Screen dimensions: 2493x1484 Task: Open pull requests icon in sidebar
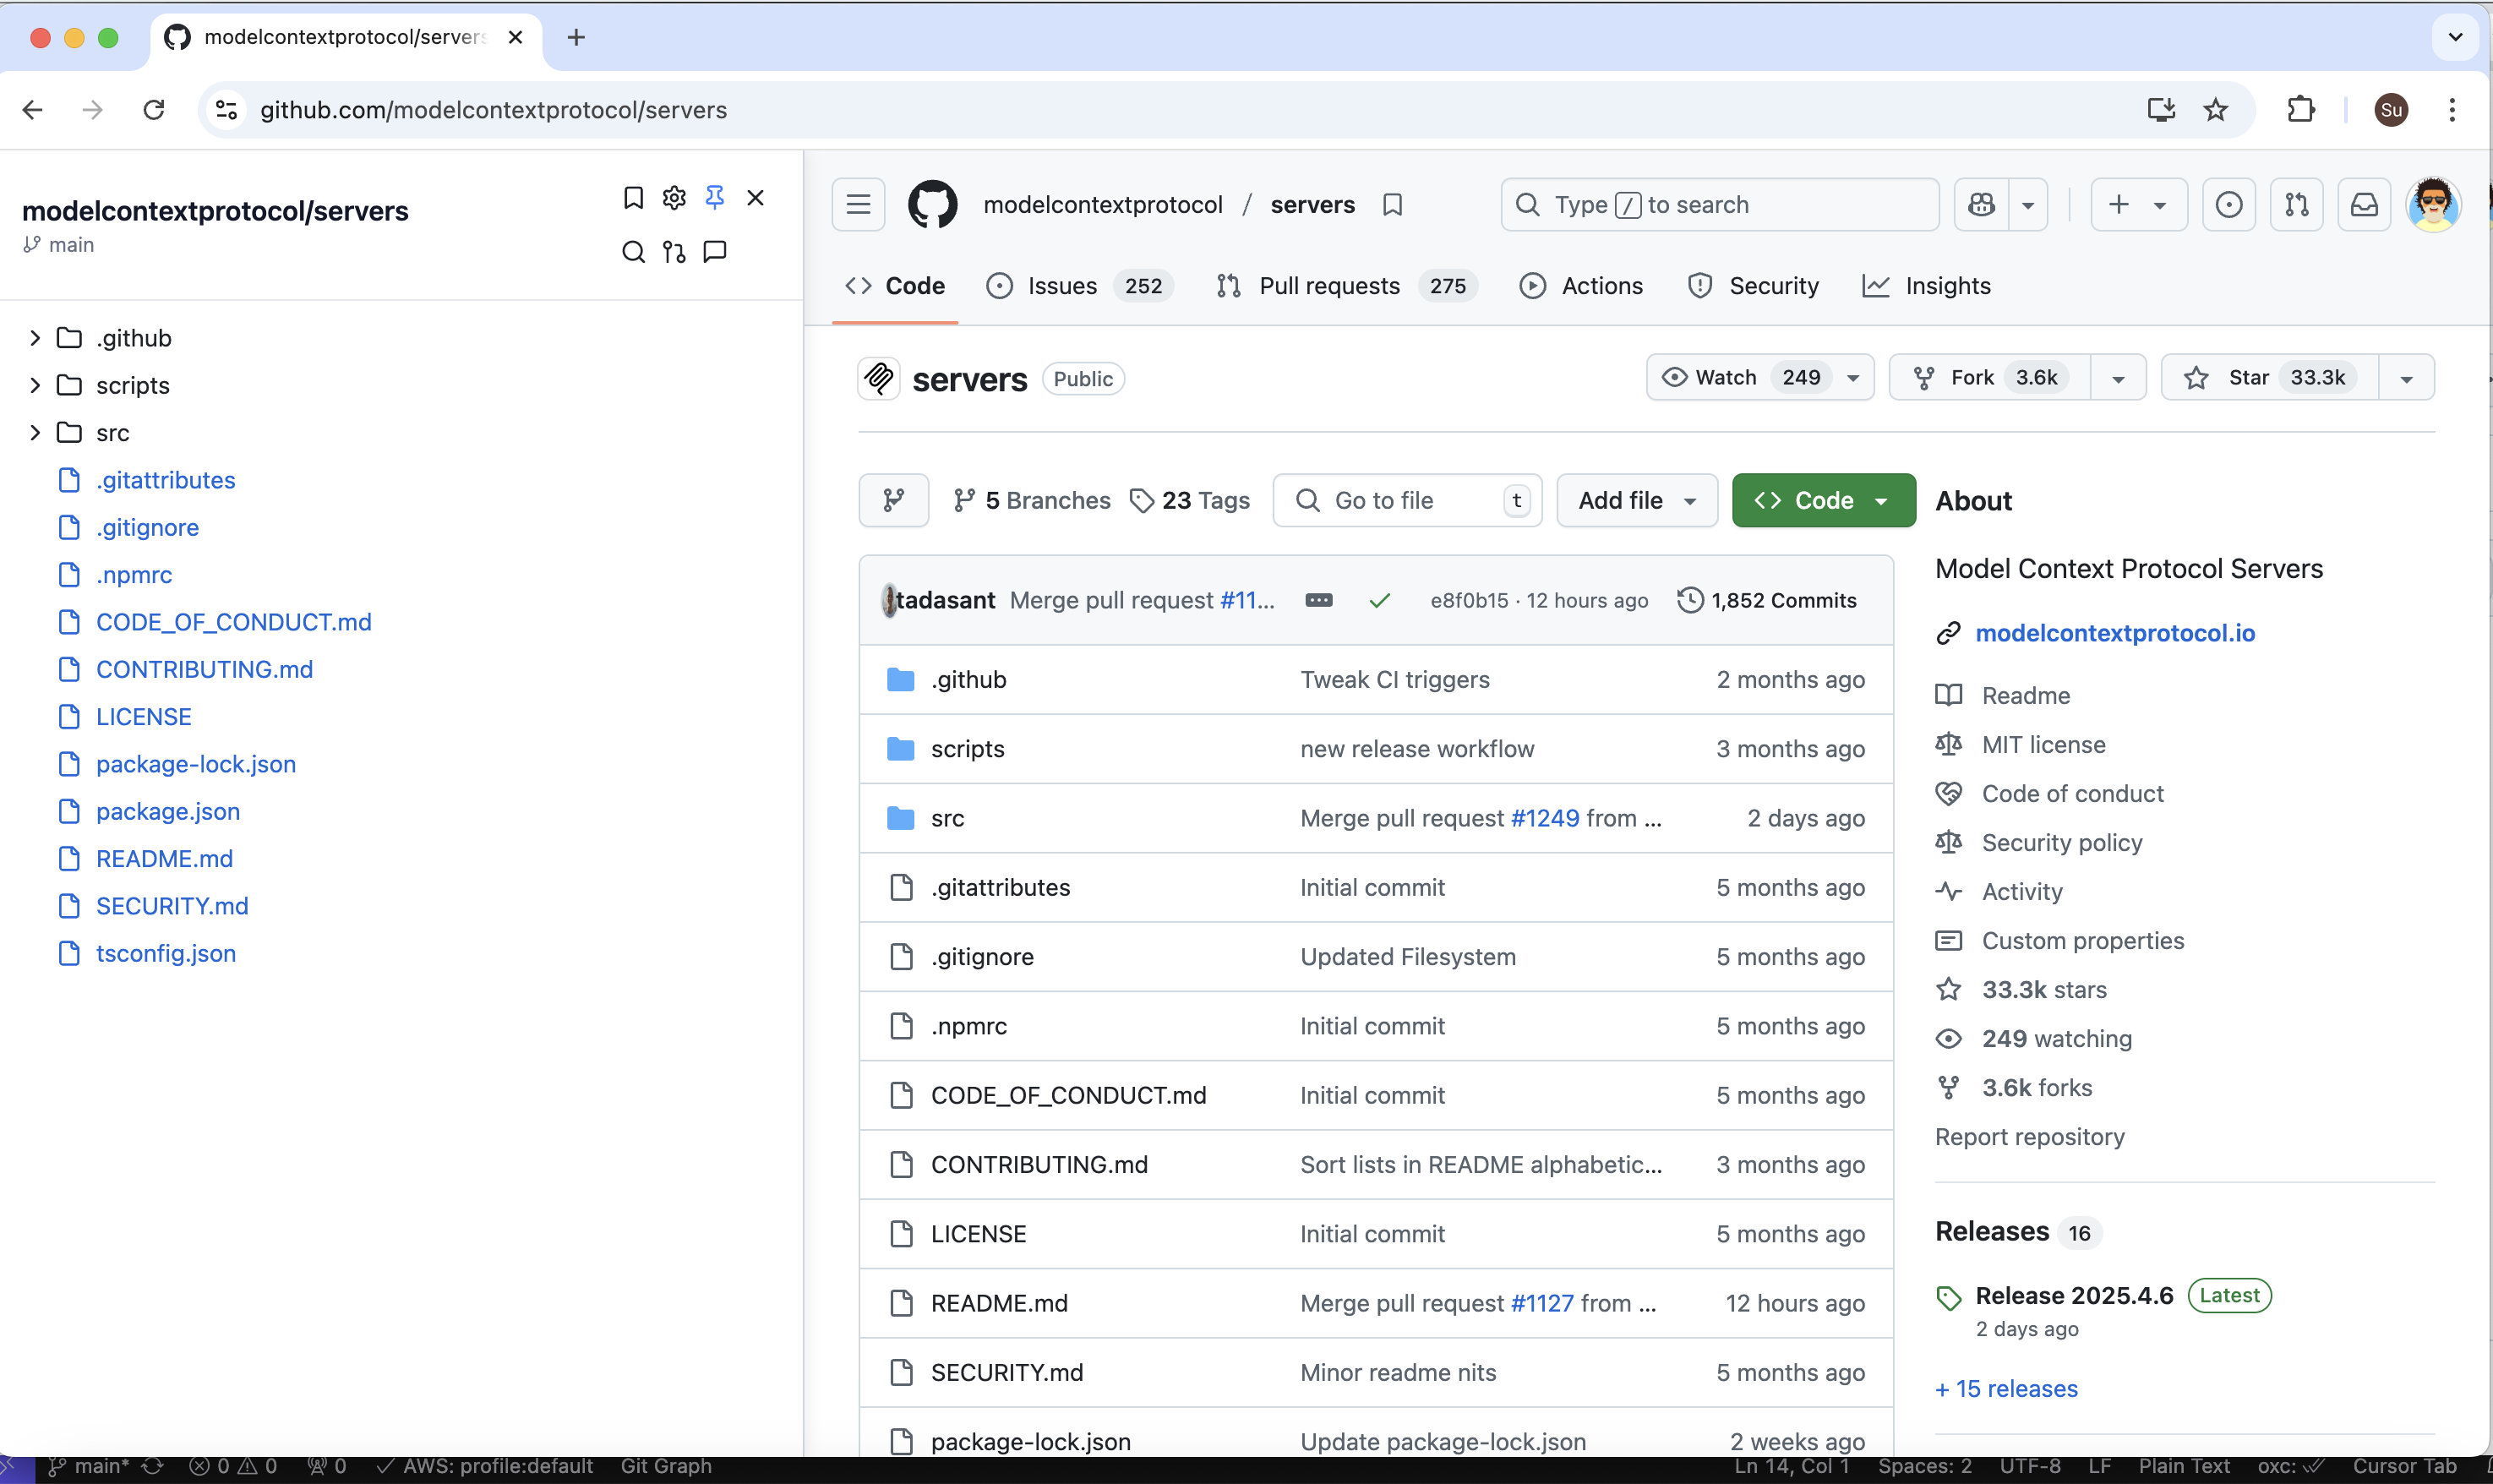(674, 251)
